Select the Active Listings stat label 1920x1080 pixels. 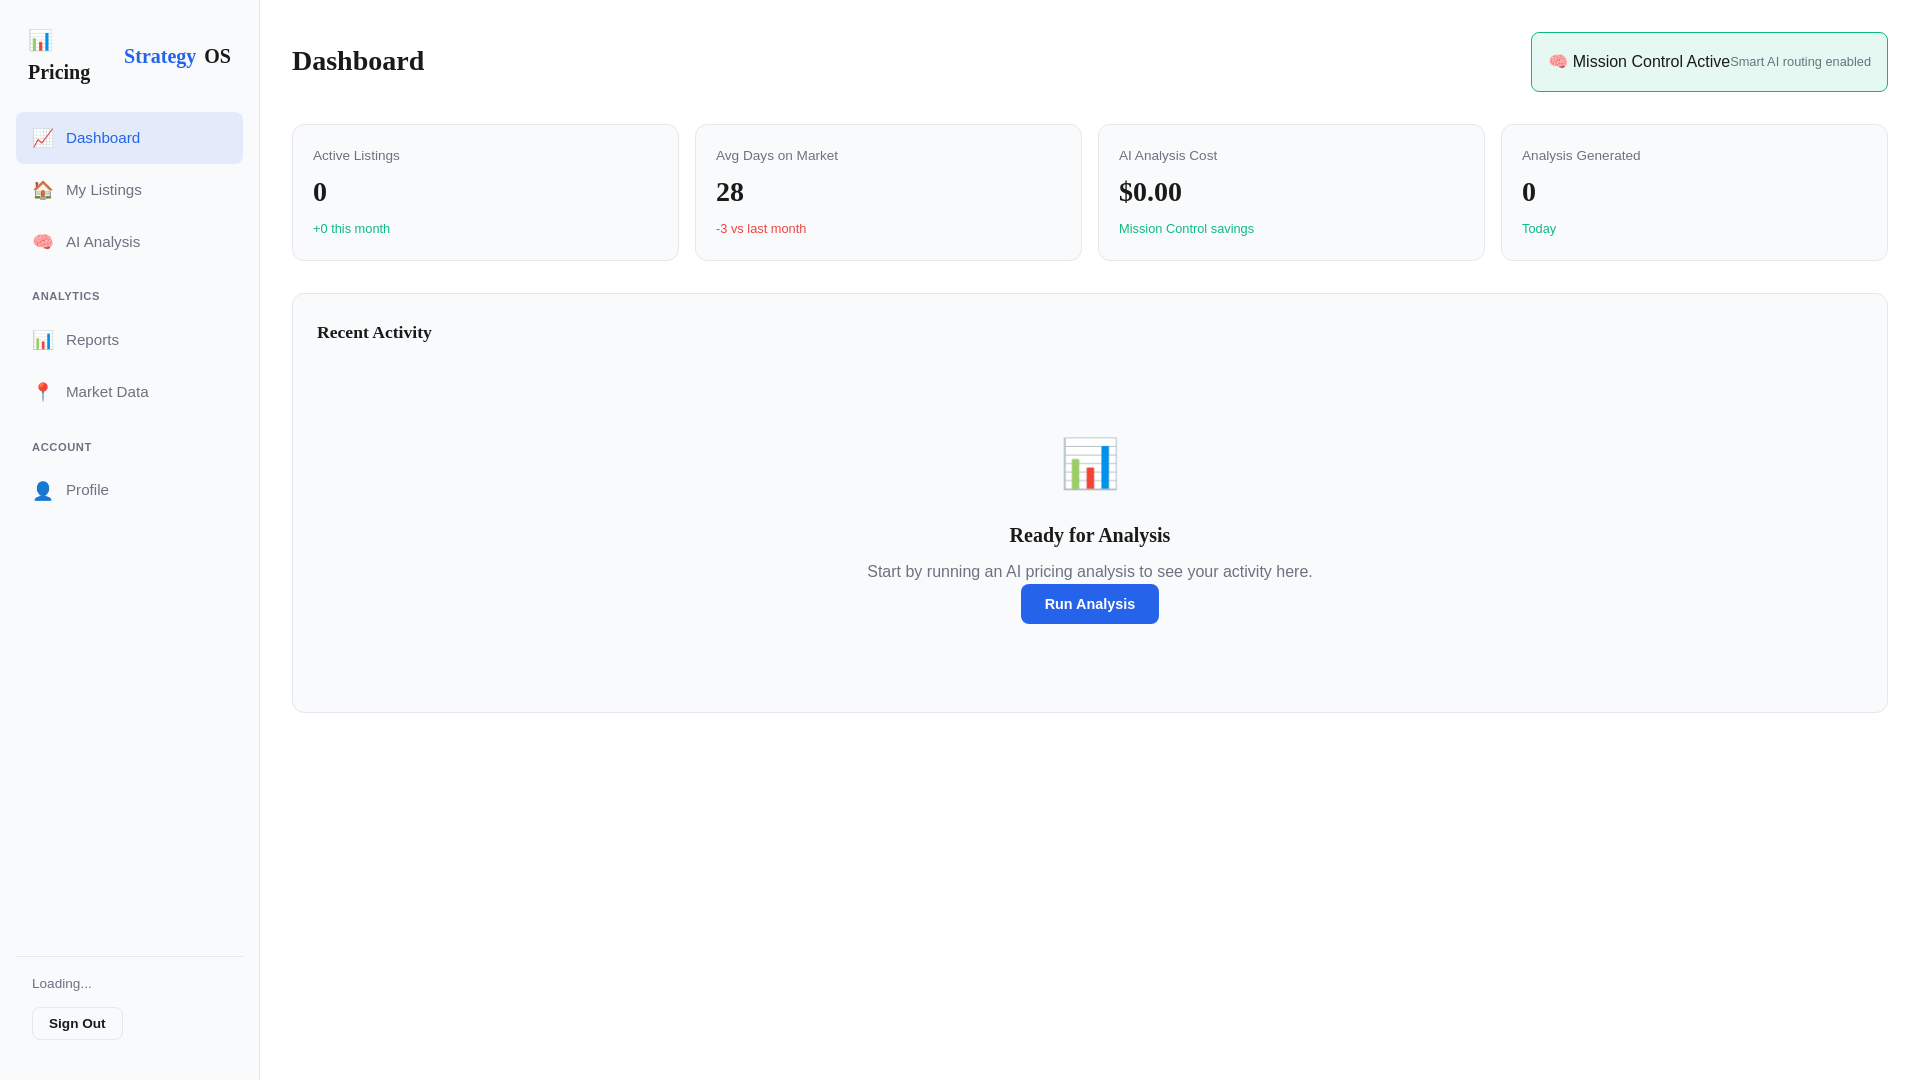click(x=356, y=156)
